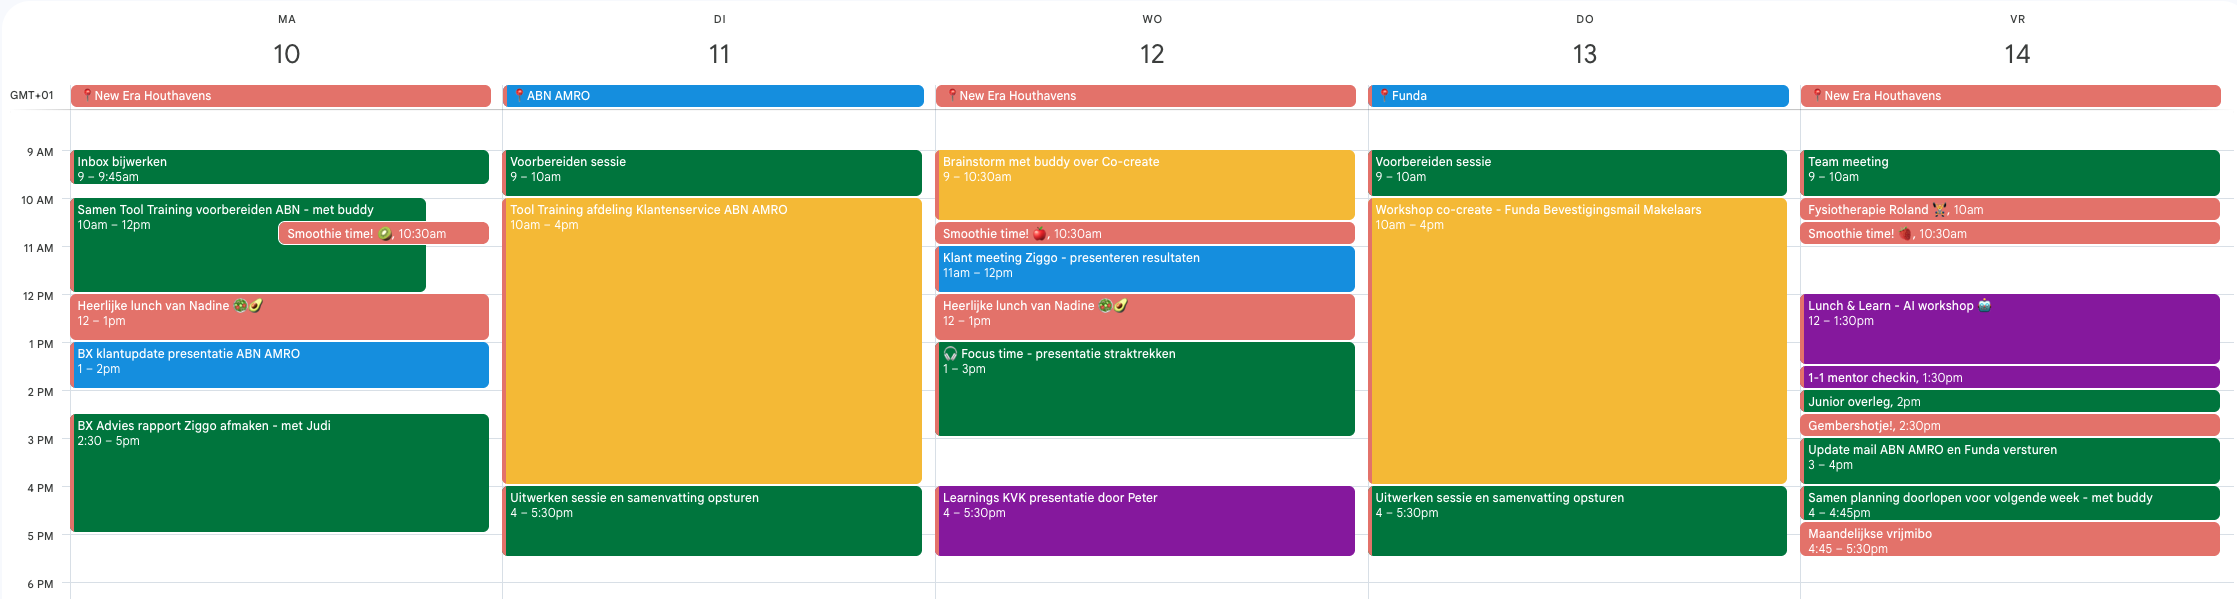Open Monday's Heerlijke lunch van Nadine event
2237x599 pixels.
pyautogui.click(x=280, y=316)
